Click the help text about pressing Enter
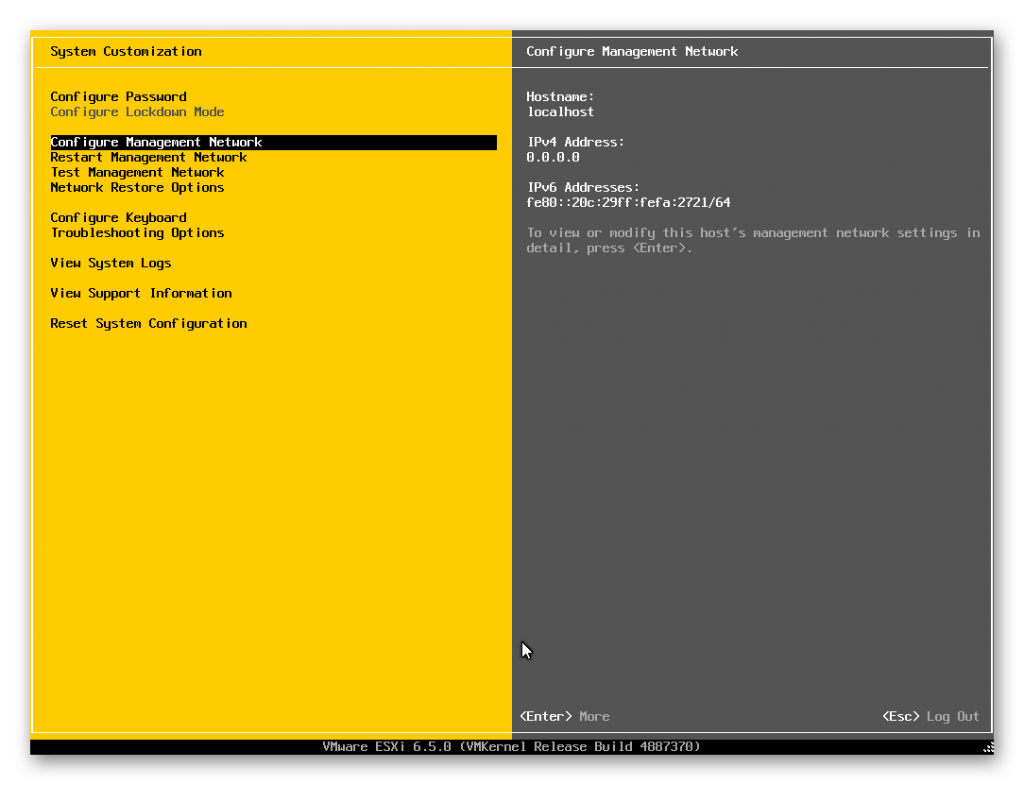Screen dimensions: 1024x785 pyautogui.click(x=753, y=240)
